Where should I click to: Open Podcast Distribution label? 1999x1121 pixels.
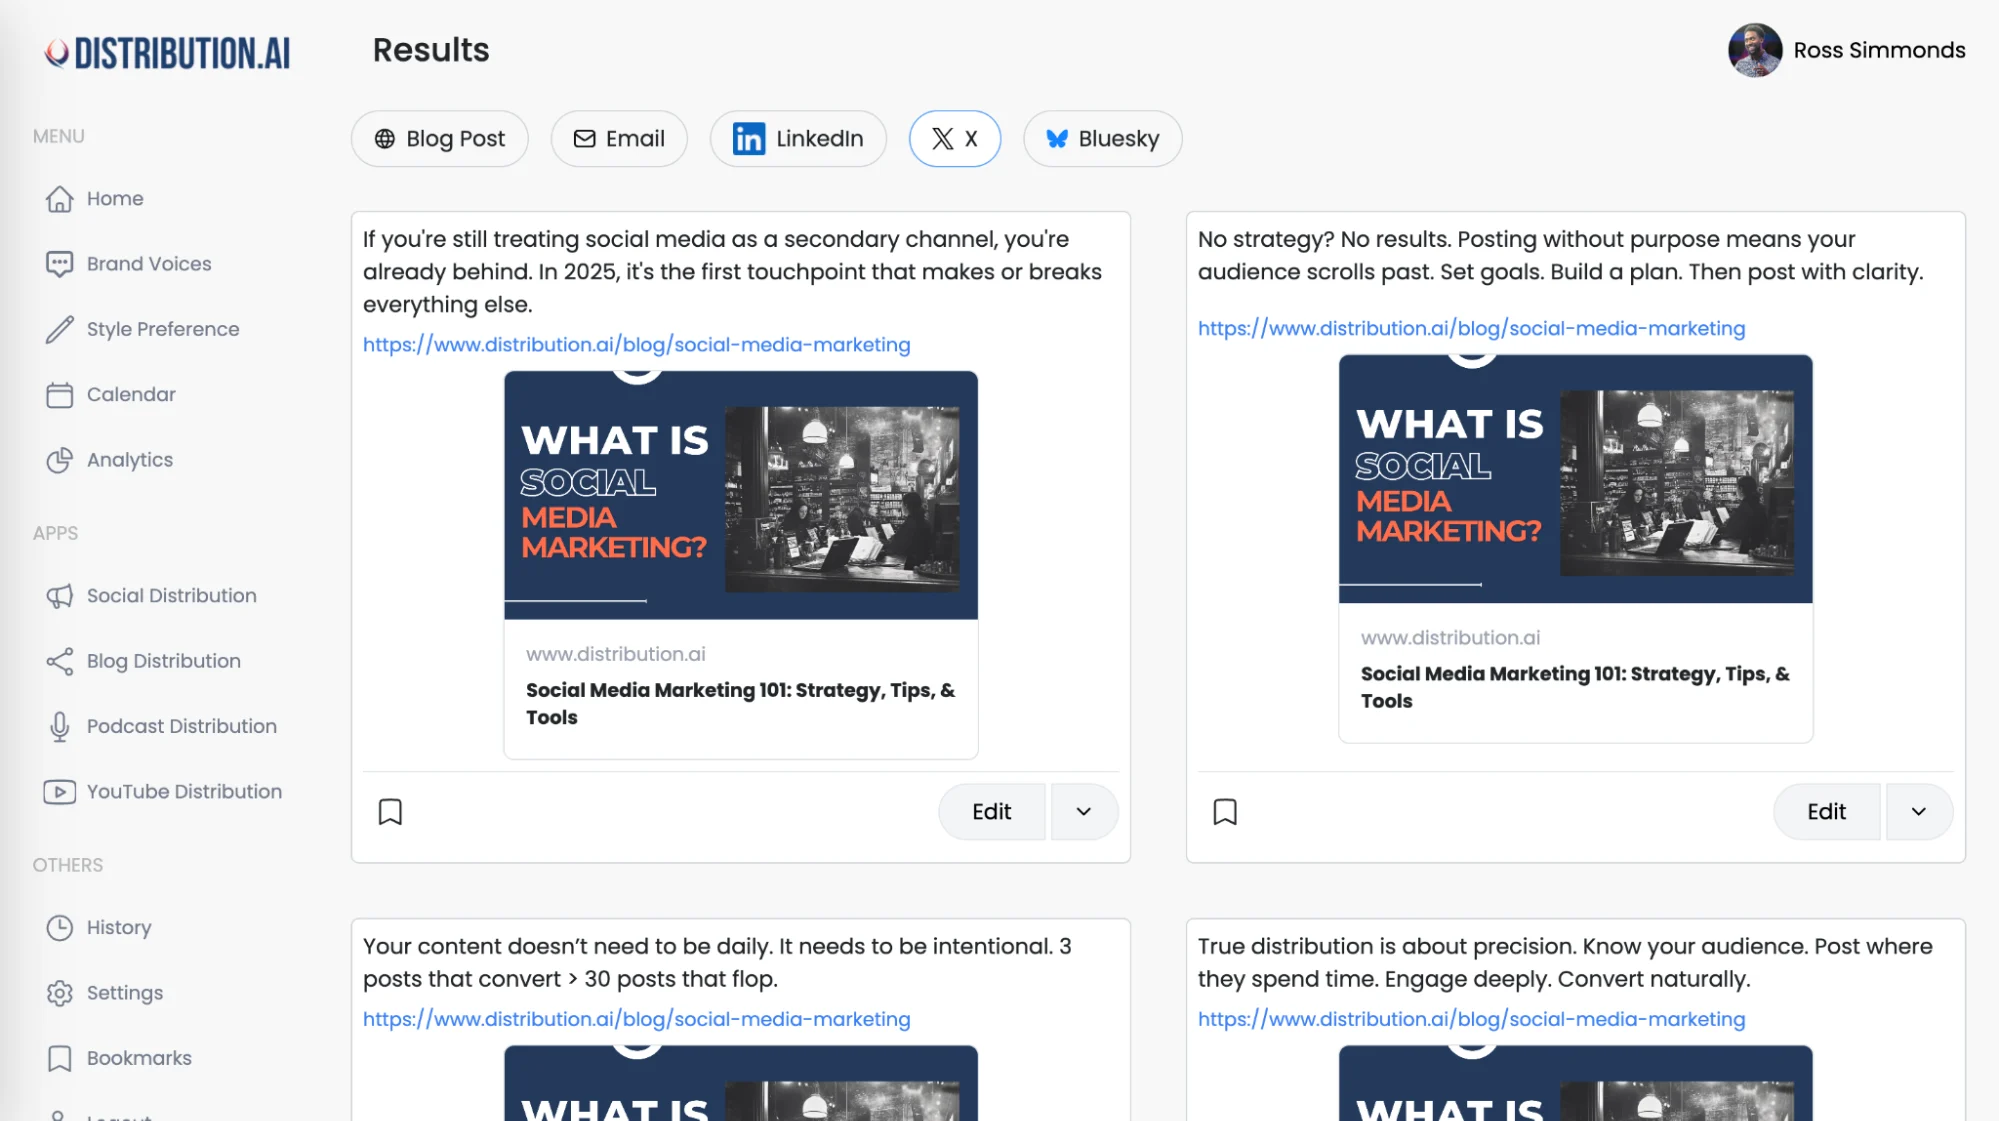tap(182, 727)
